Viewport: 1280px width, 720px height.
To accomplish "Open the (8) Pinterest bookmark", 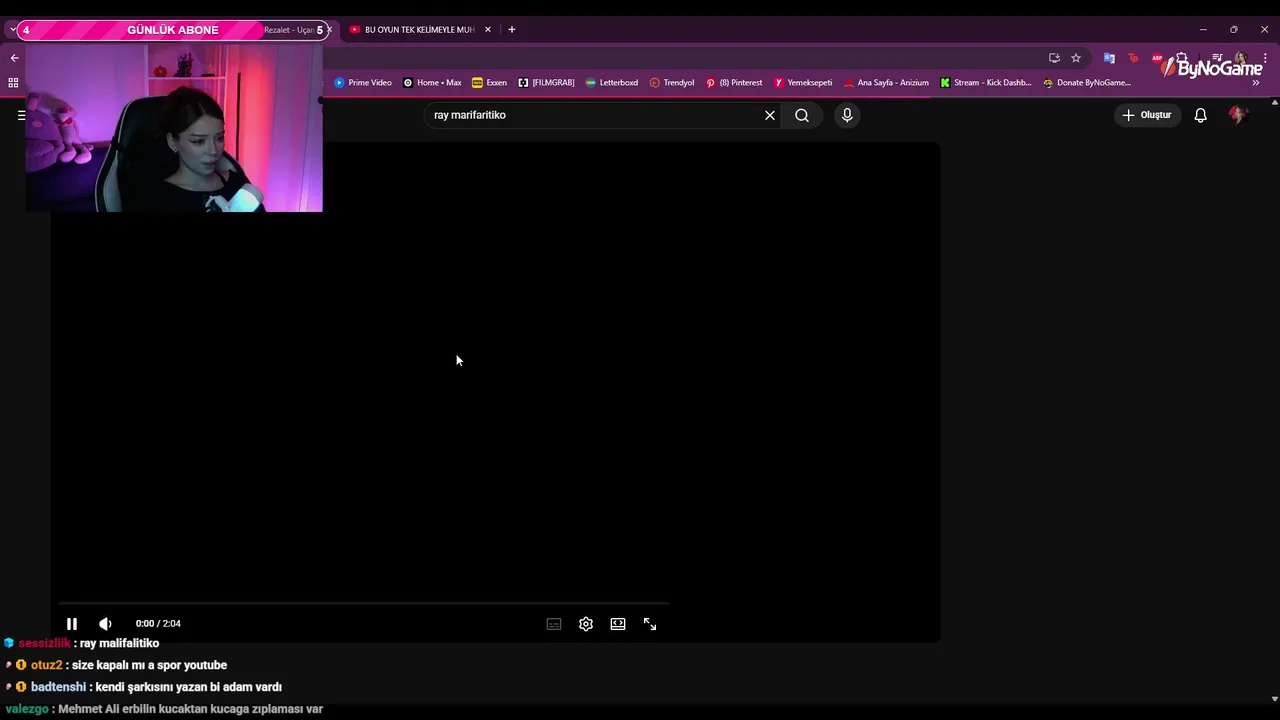I will [x=734, y=83].
